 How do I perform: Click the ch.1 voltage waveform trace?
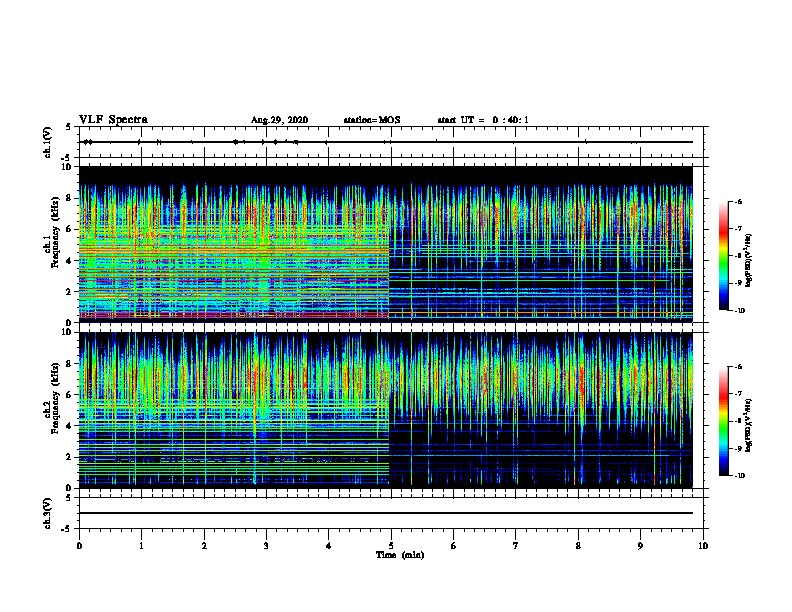point(386,142)
